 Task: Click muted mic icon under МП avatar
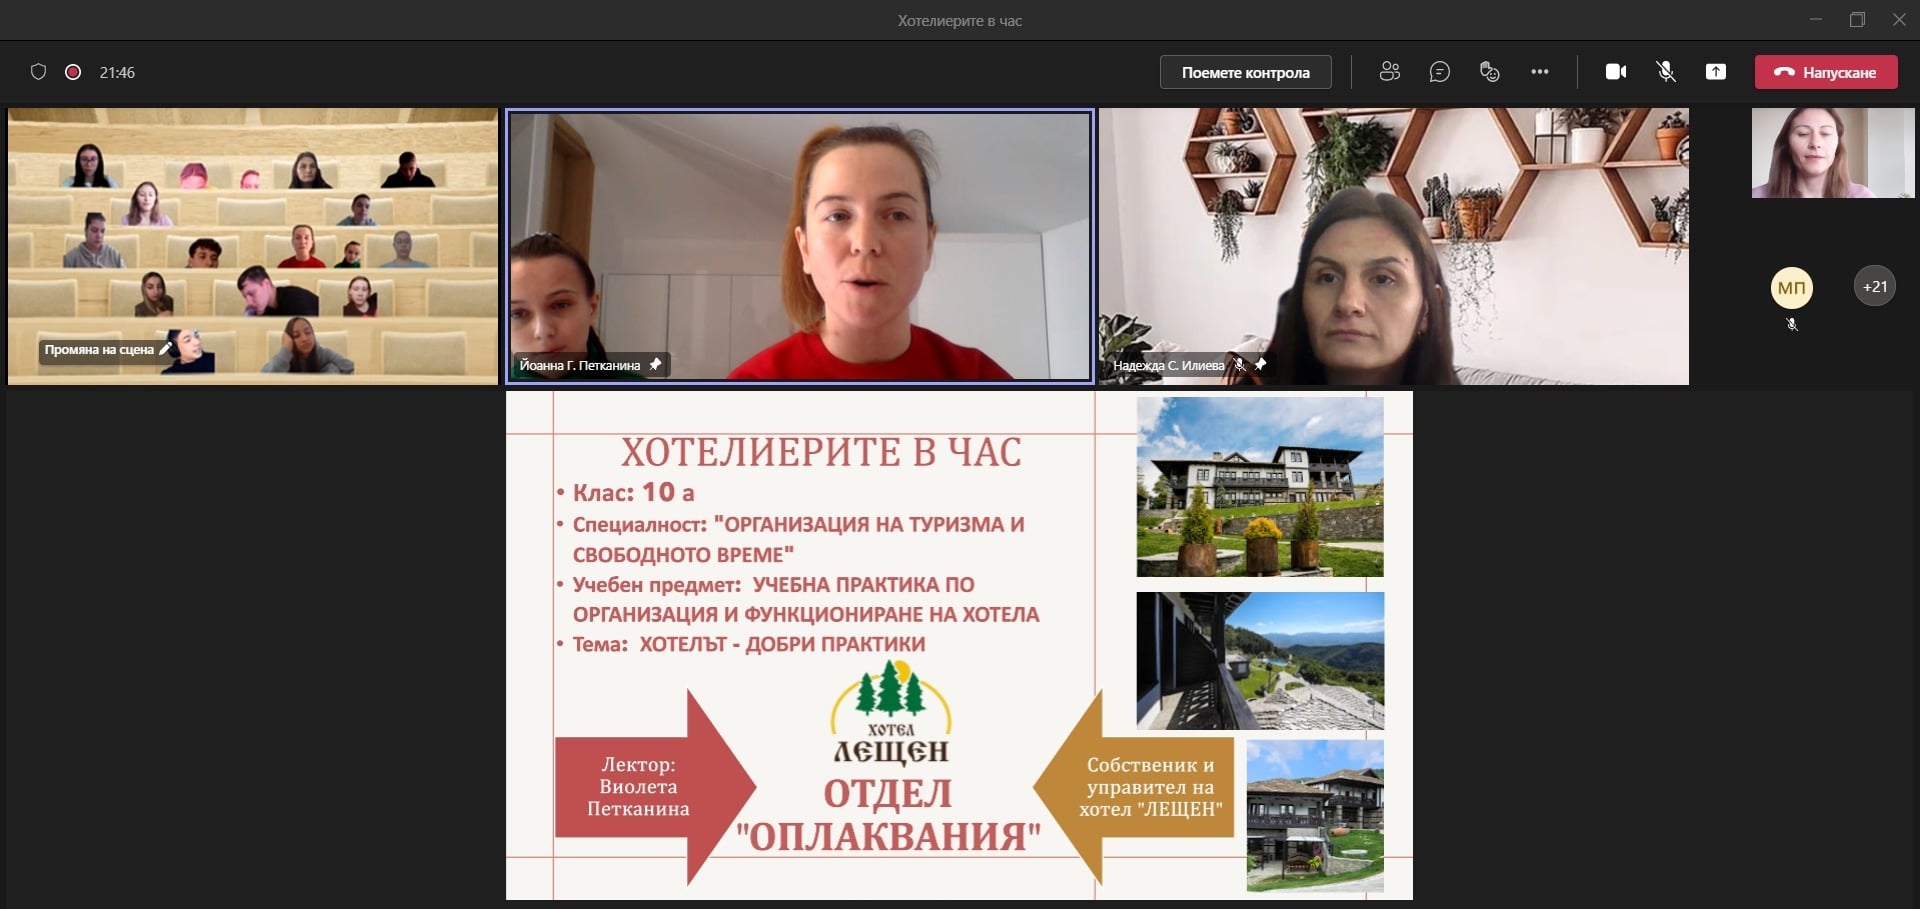pyautogui.click(x=1792, y=325)
